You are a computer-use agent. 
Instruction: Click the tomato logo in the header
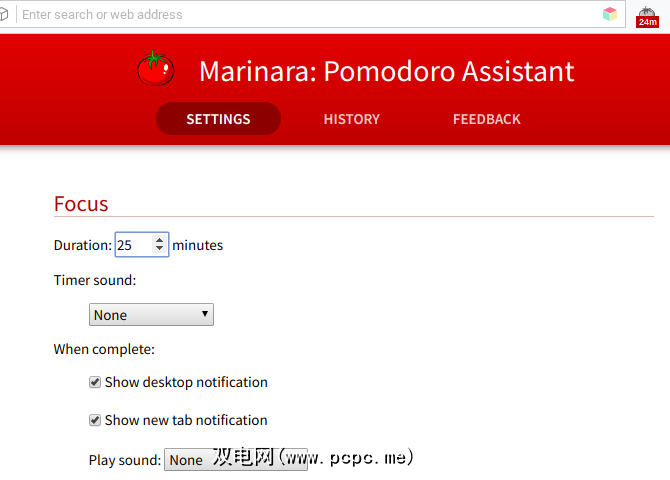(x=155, y=68)
